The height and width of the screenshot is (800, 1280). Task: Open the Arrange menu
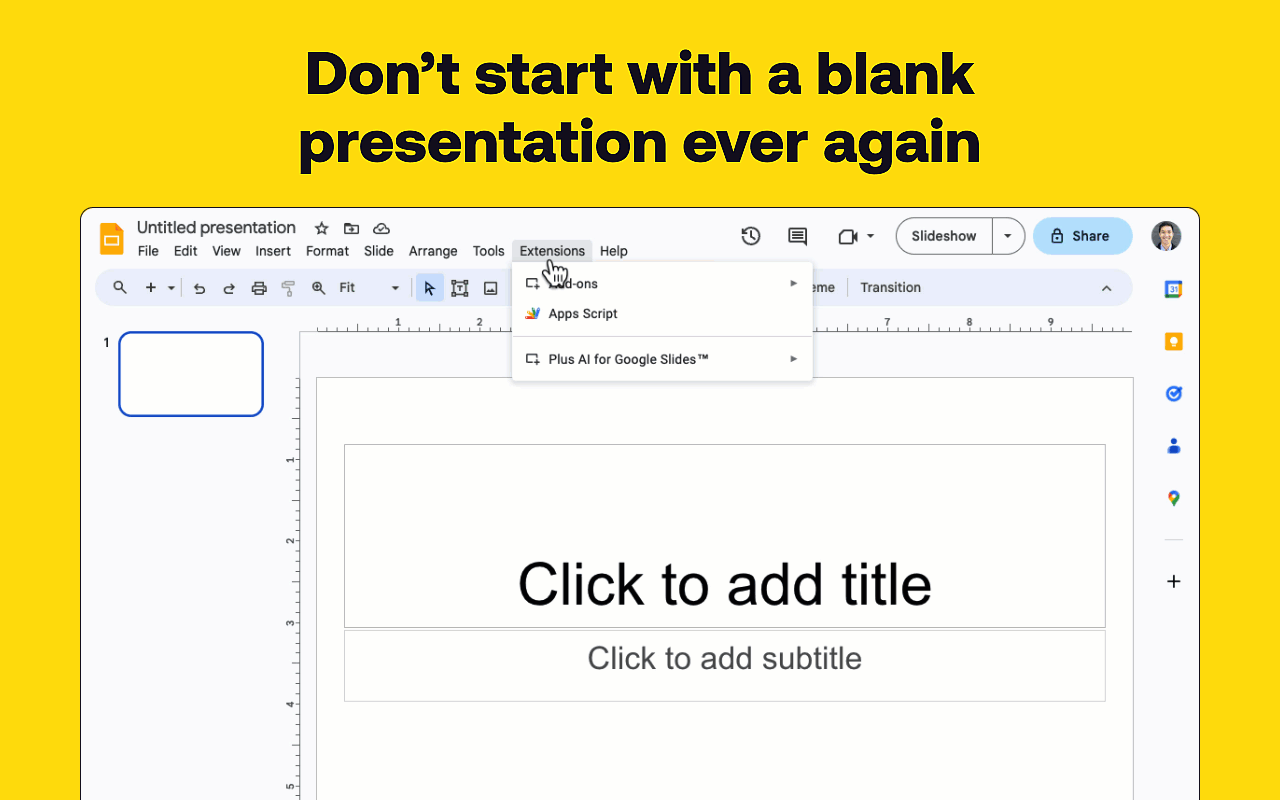[433, 251]
